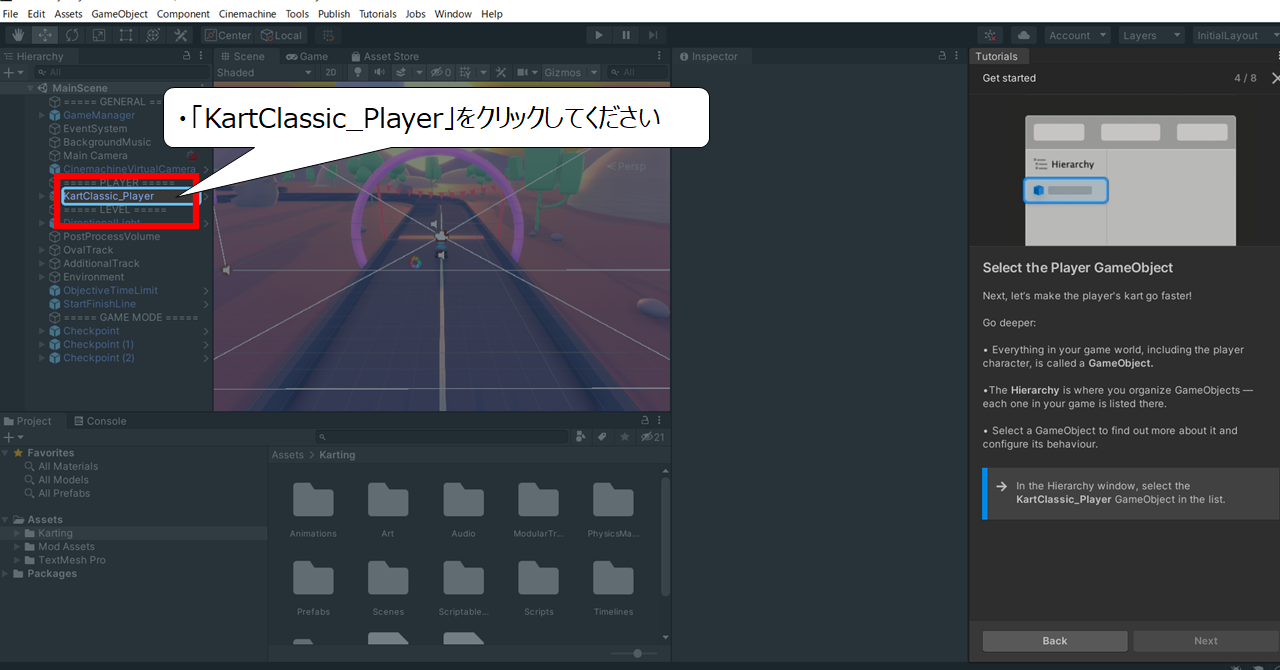Open the GameObject menu
Screen dimensions: 1280x670
pyautogui.click(x=119, y=14)
